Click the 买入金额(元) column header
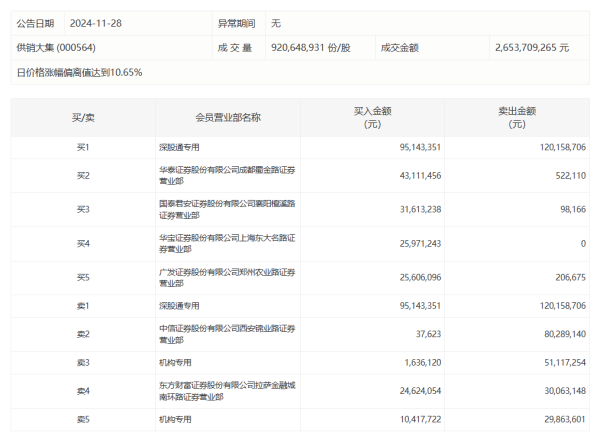Image resolution: width=600 pixels, height=446 pixels. [x=372, y=117]
